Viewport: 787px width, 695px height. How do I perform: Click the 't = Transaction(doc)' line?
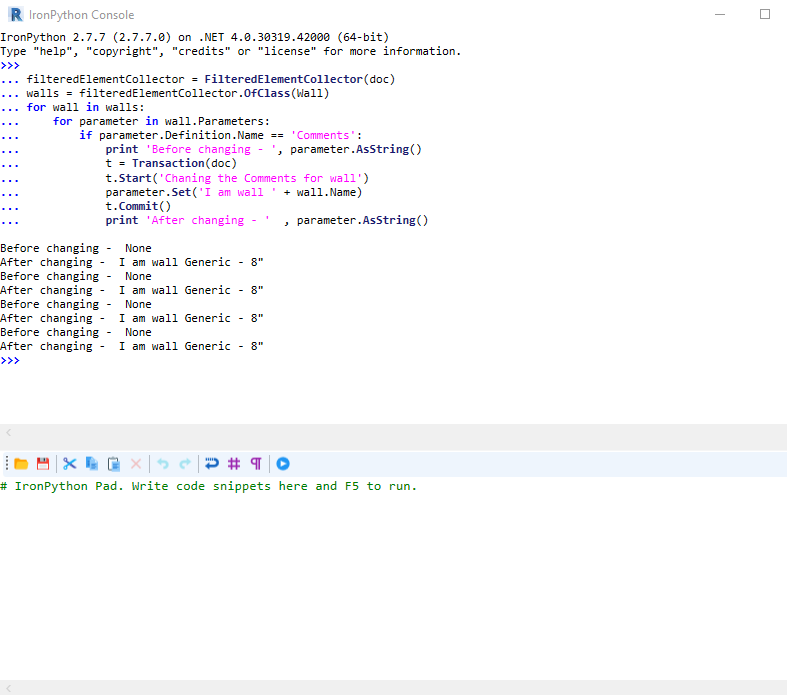pos(171,164)
